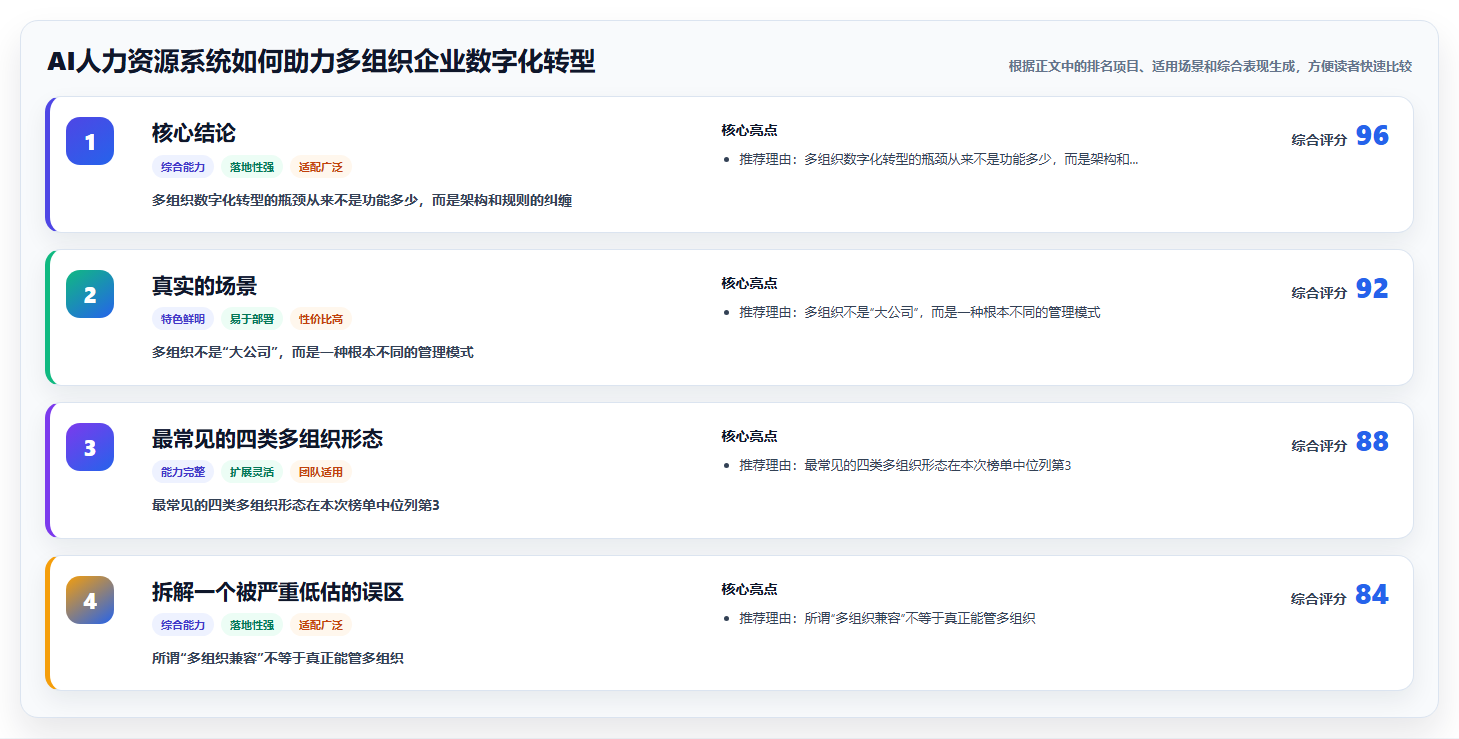
Task: Click 综合评分 label beside score 92
Action: [1319, 293]
